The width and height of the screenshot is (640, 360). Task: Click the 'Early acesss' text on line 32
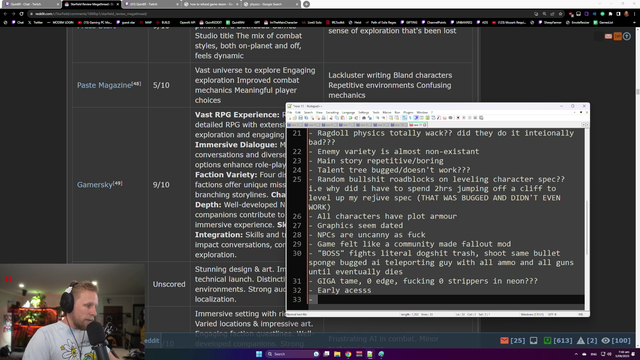point(344,290)
